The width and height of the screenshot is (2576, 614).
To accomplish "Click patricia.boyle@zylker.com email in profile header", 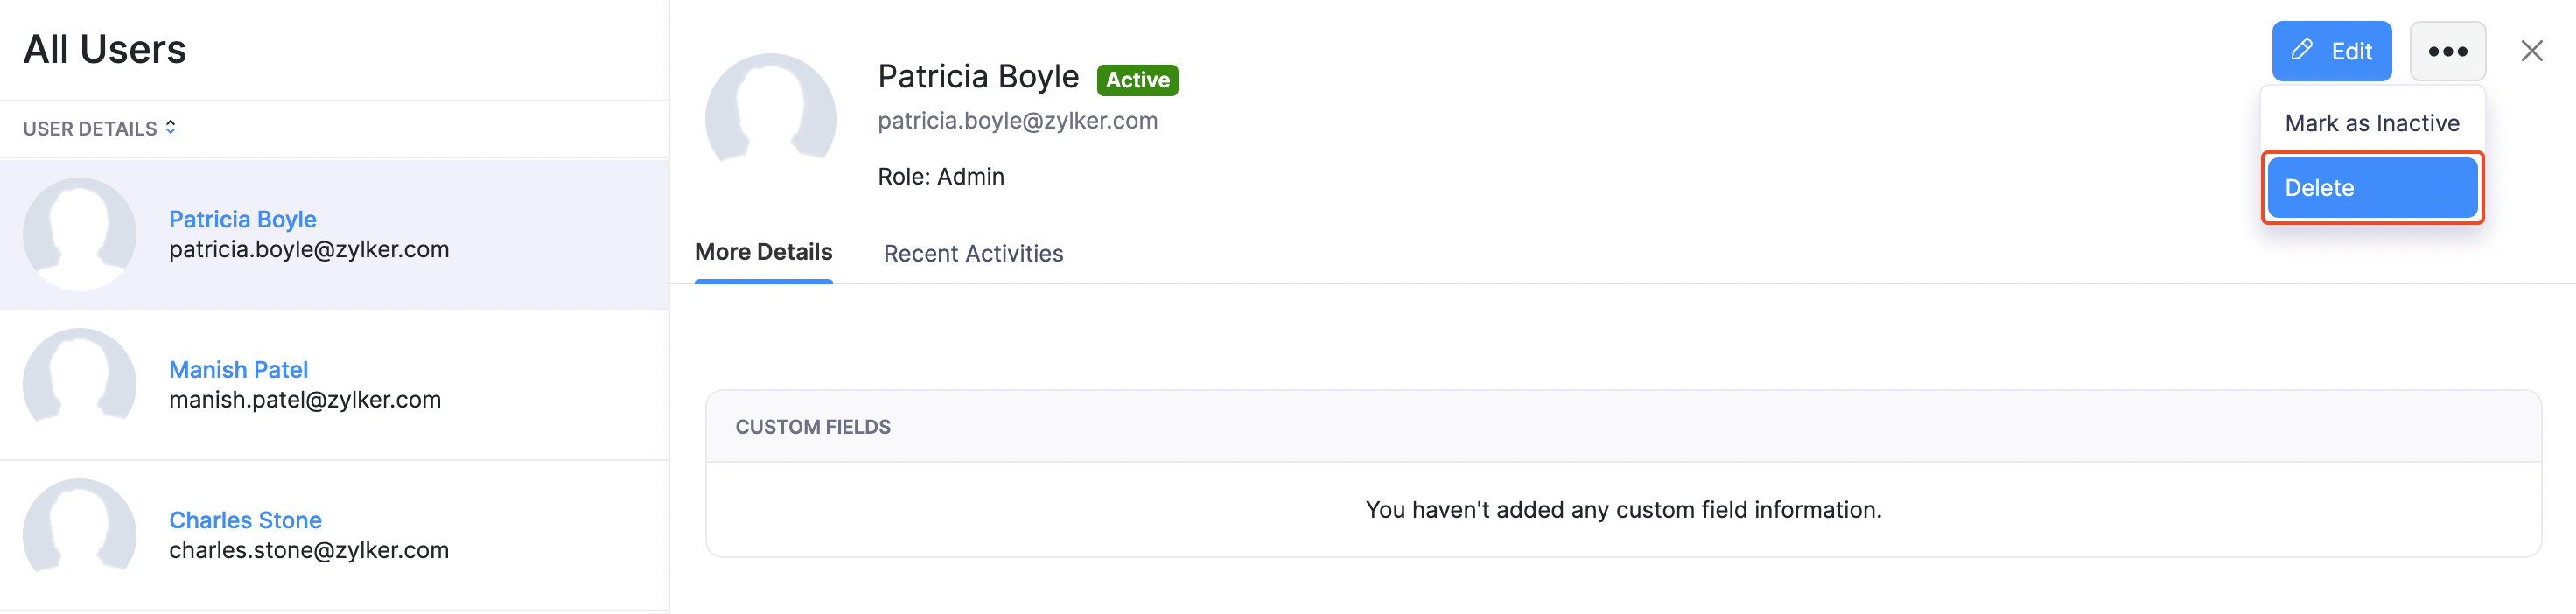I will point(1017,121).
